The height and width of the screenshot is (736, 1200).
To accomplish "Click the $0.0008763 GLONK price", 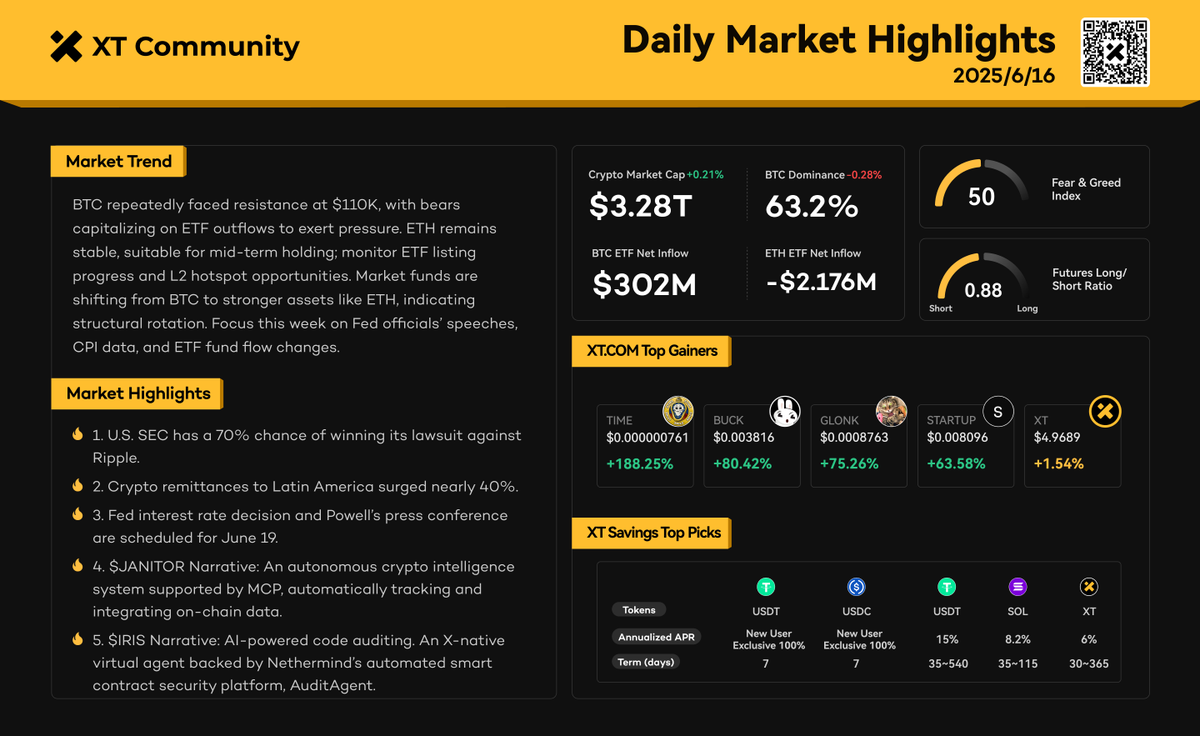I will click(854, 438).
